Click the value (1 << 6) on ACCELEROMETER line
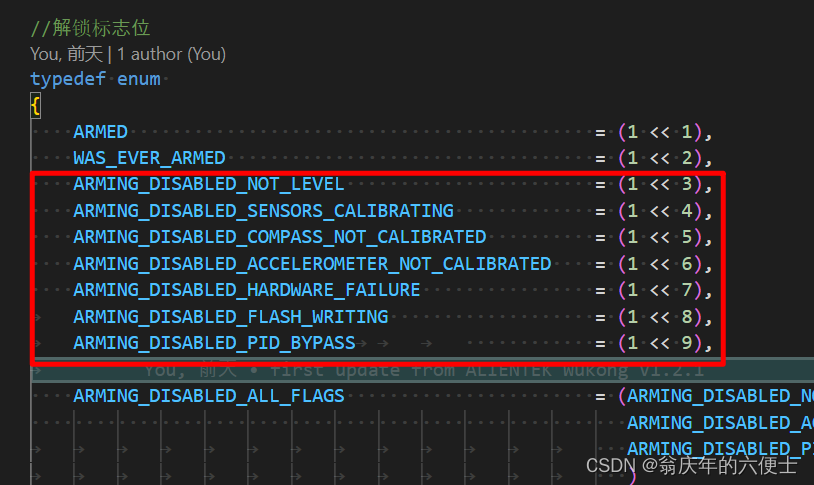Screen dimensions: 814x485 tap(660, 264)
